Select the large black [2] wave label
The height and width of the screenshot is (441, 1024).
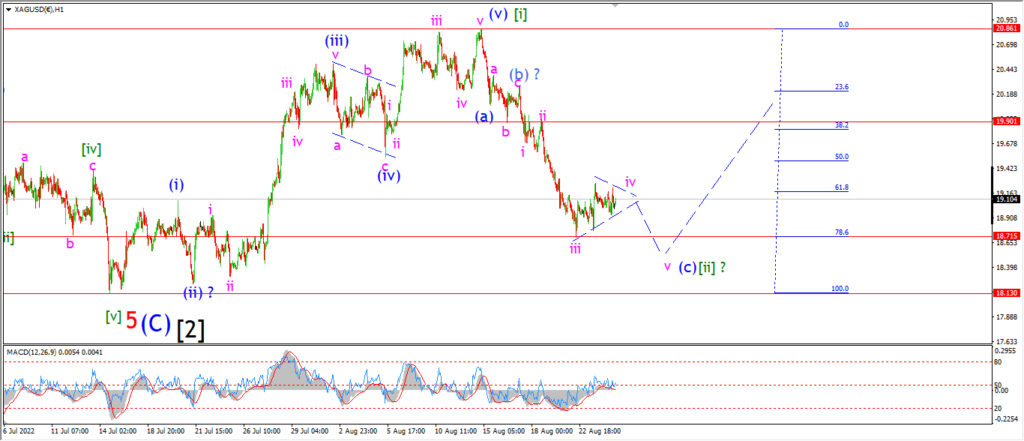[x=191, y=329]
